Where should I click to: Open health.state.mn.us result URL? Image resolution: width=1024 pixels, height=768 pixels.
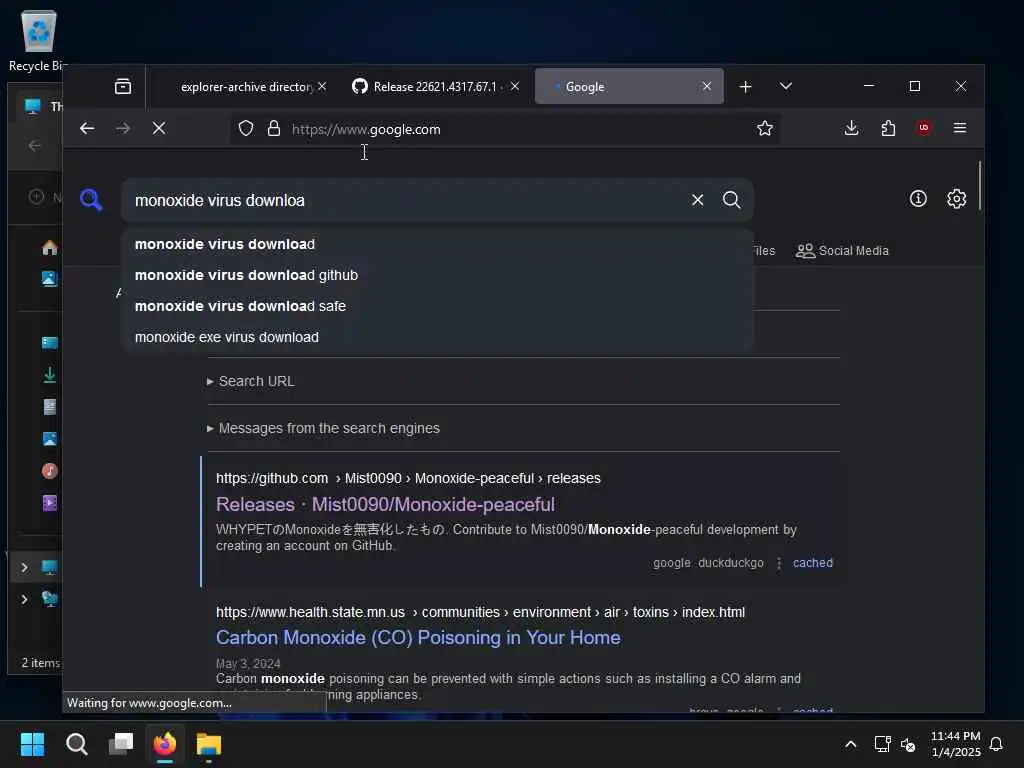point(480,613)
